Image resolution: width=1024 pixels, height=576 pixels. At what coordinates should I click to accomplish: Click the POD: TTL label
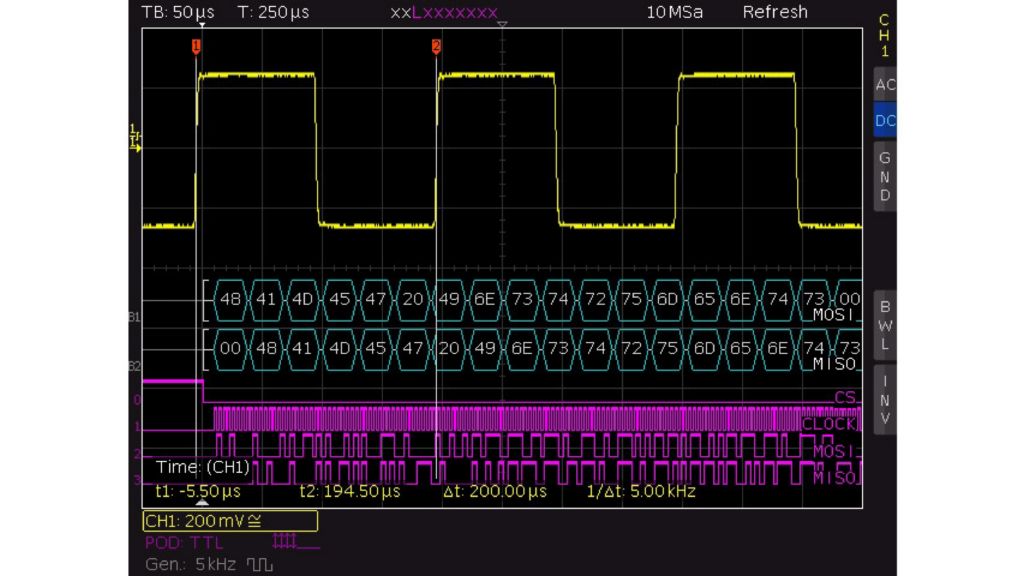pos(184,542)
